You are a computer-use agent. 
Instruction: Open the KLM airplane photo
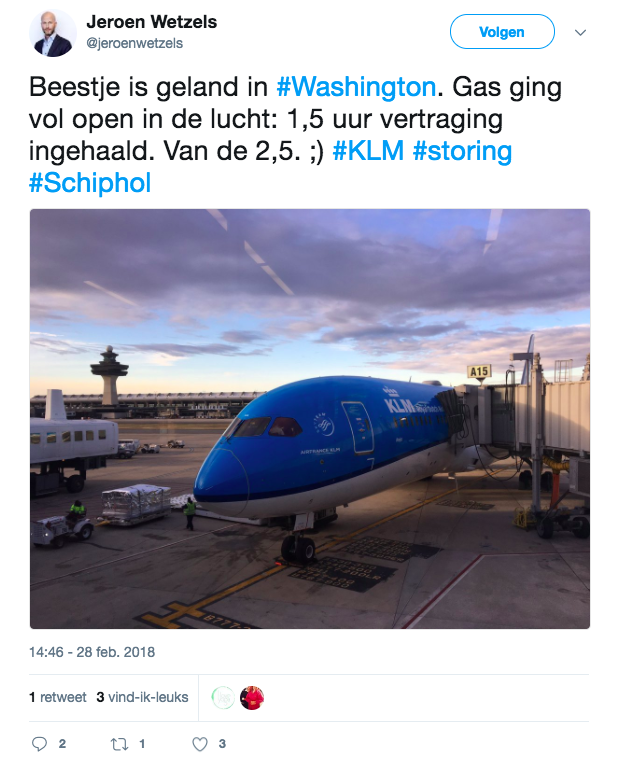tap(310, 419)
